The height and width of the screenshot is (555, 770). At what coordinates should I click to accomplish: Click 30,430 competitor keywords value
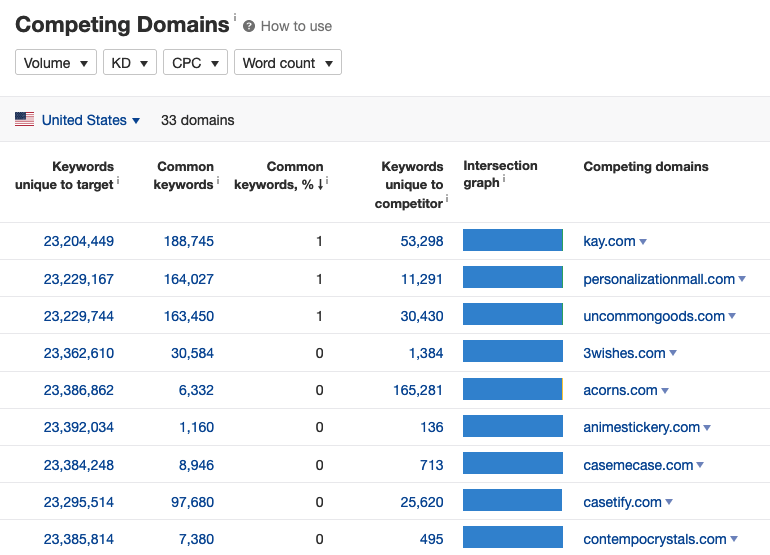click(x=422, y=316)
